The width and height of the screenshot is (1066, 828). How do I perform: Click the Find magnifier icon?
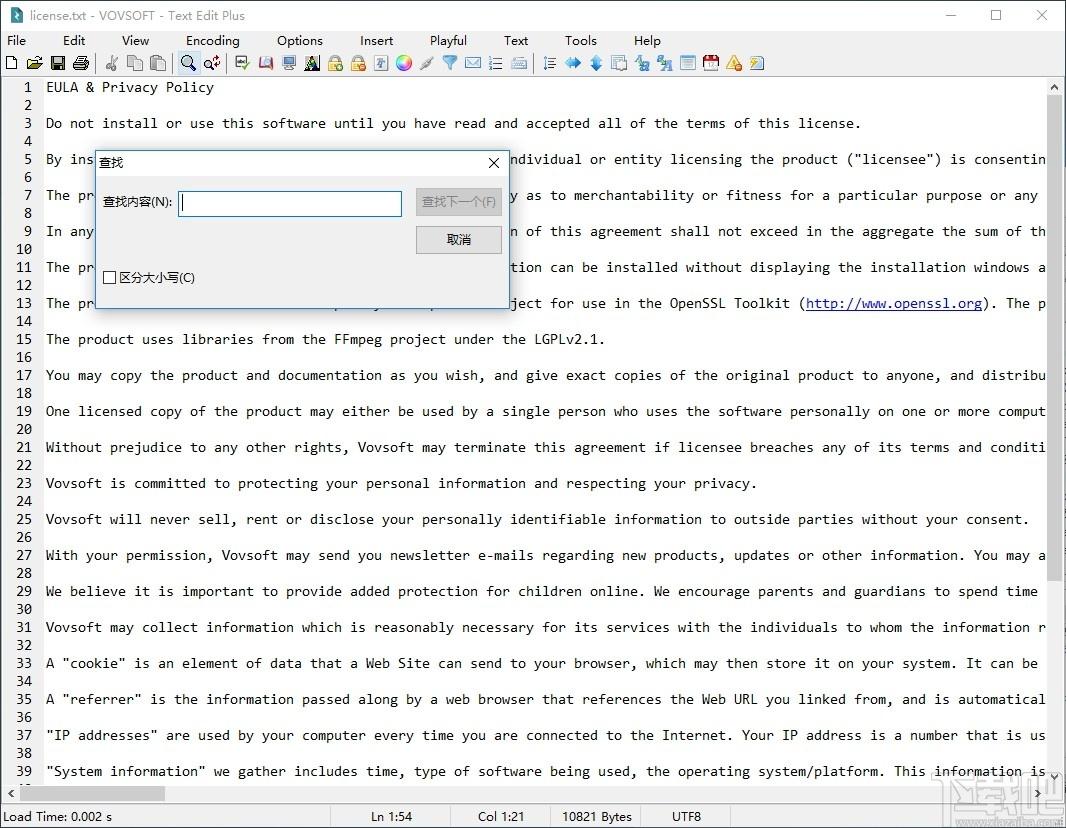coord(188,63)
